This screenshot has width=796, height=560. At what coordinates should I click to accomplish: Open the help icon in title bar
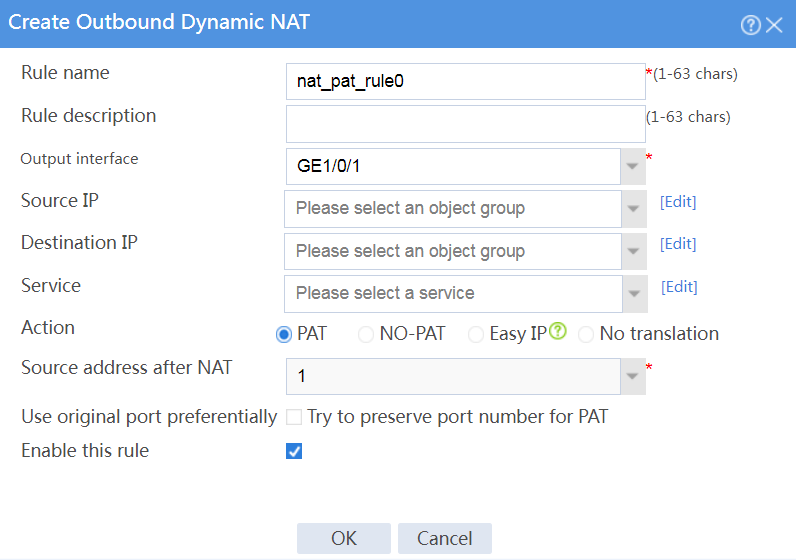[x=750, y=24]
